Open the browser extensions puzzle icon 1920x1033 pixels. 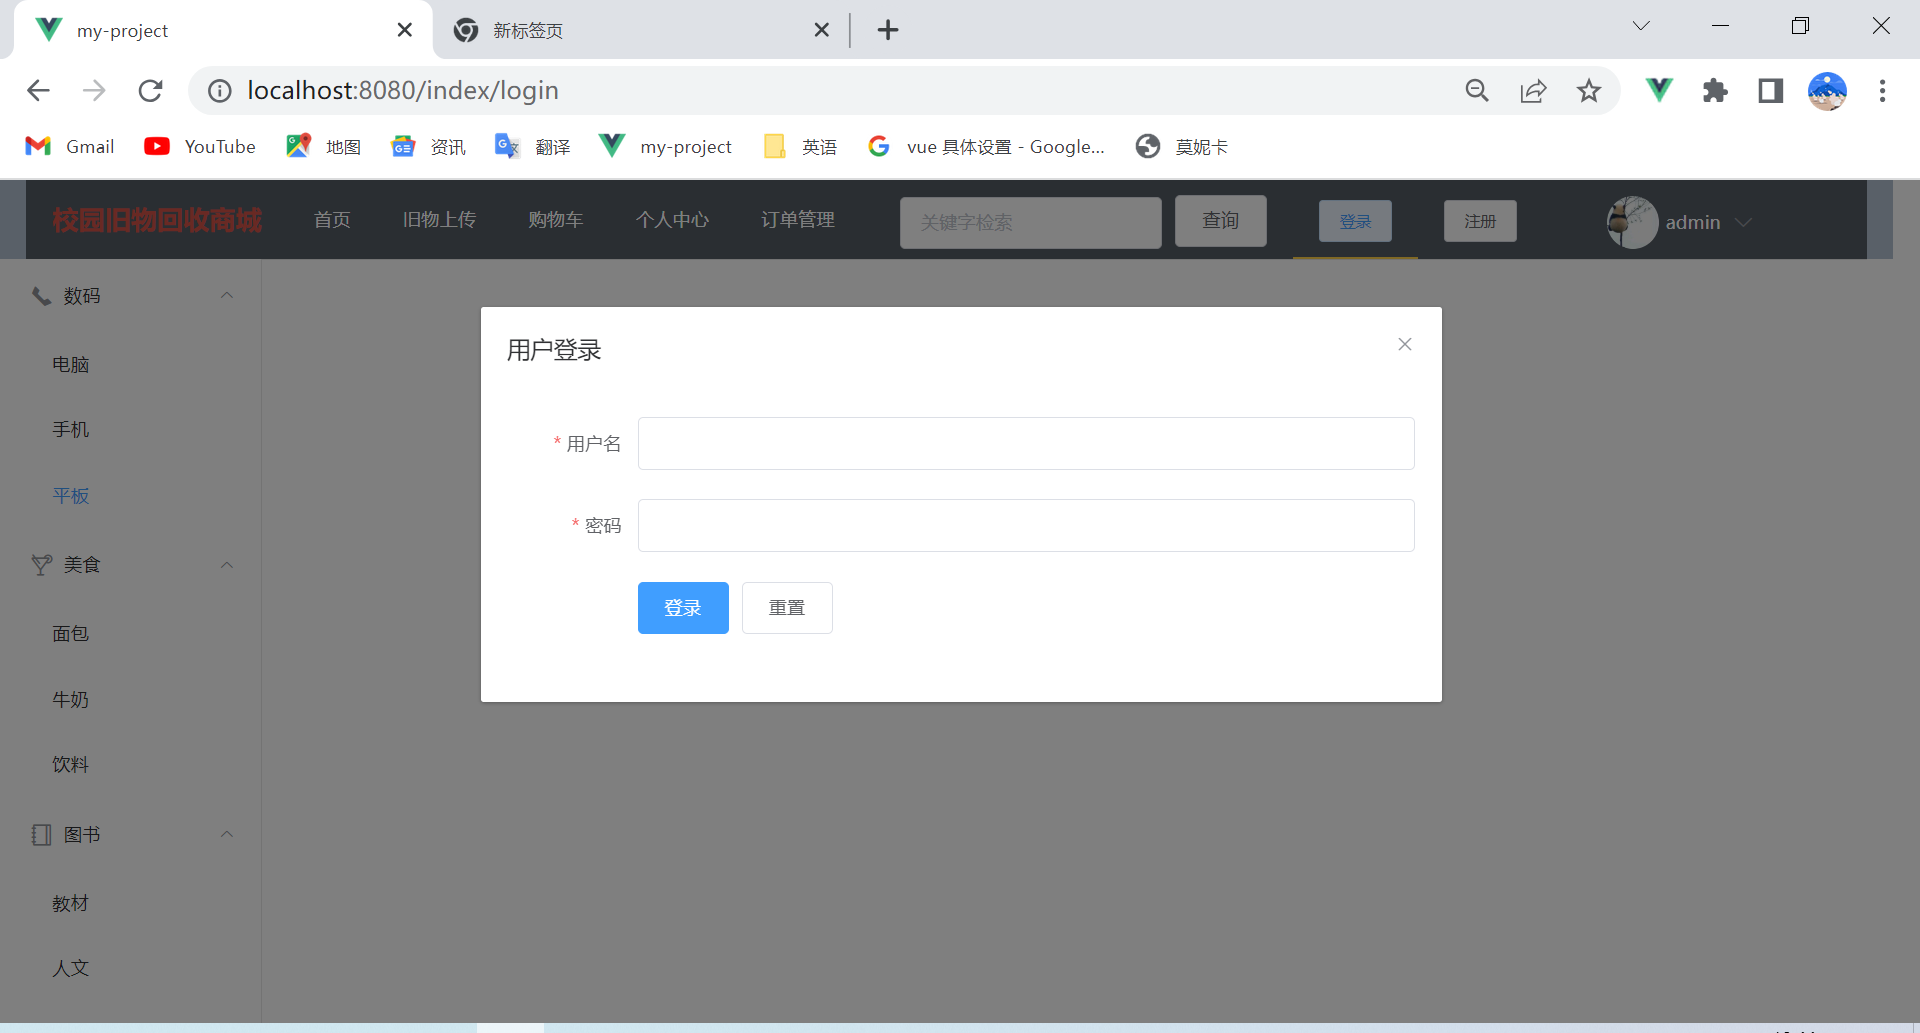tap(1714, 90)
